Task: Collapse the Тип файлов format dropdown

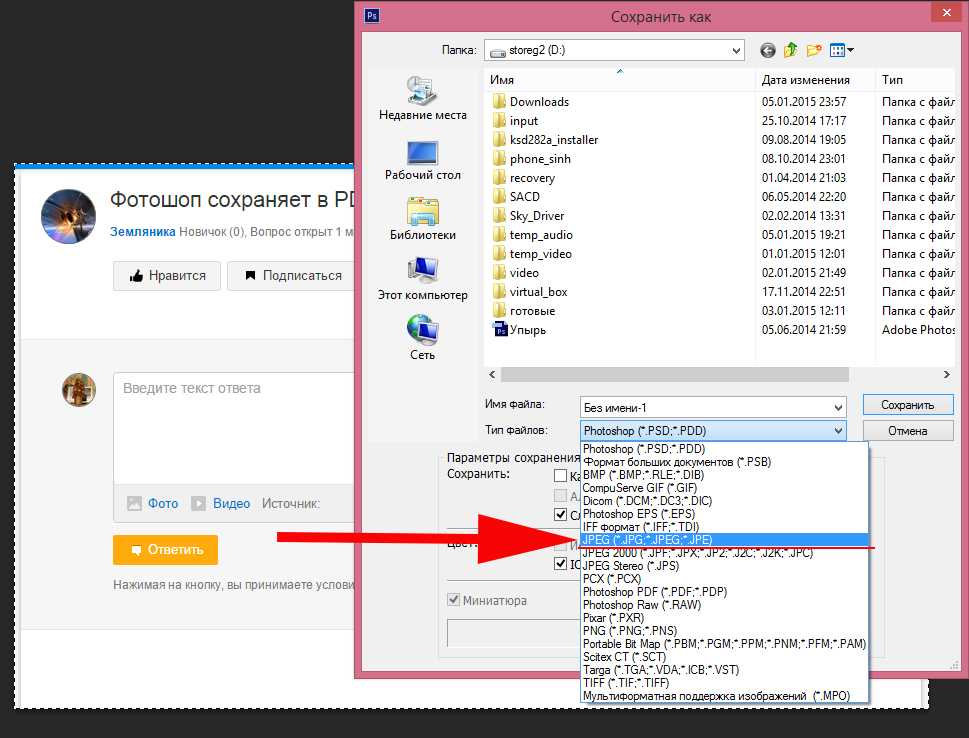Action: click(838, 430)
